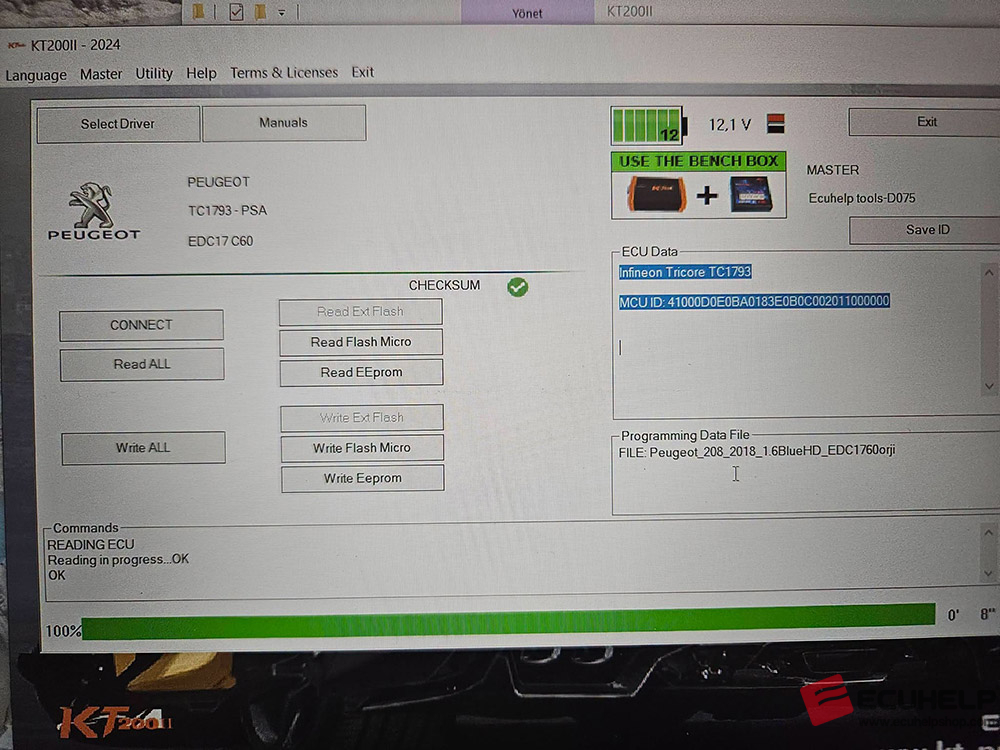
Task: Click 'Reading in progress...OK' log line
Action: (119, 559)
